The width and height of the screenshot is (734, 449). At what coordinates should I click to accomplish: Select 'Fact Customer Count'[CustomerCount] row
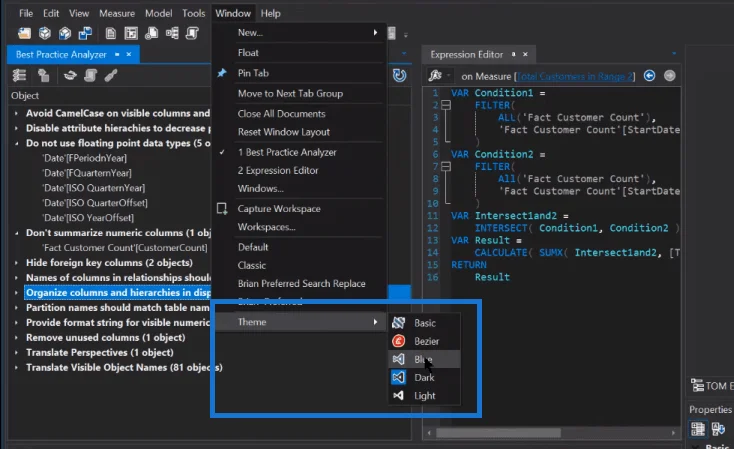coord(125,248)
